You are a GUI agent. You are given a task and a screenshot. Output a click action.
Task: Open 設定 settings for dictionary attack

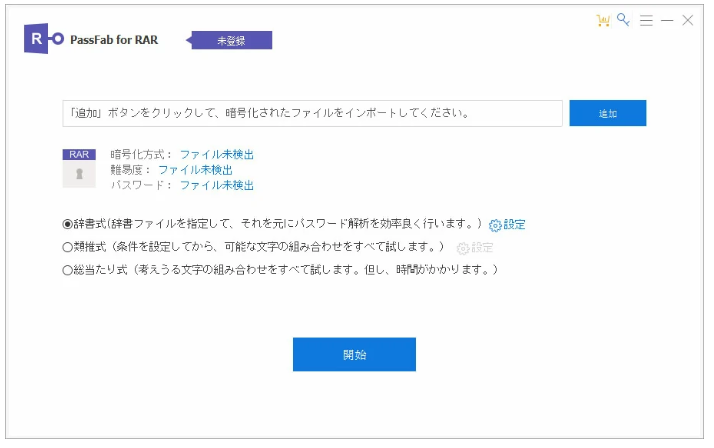coord(507,224)
